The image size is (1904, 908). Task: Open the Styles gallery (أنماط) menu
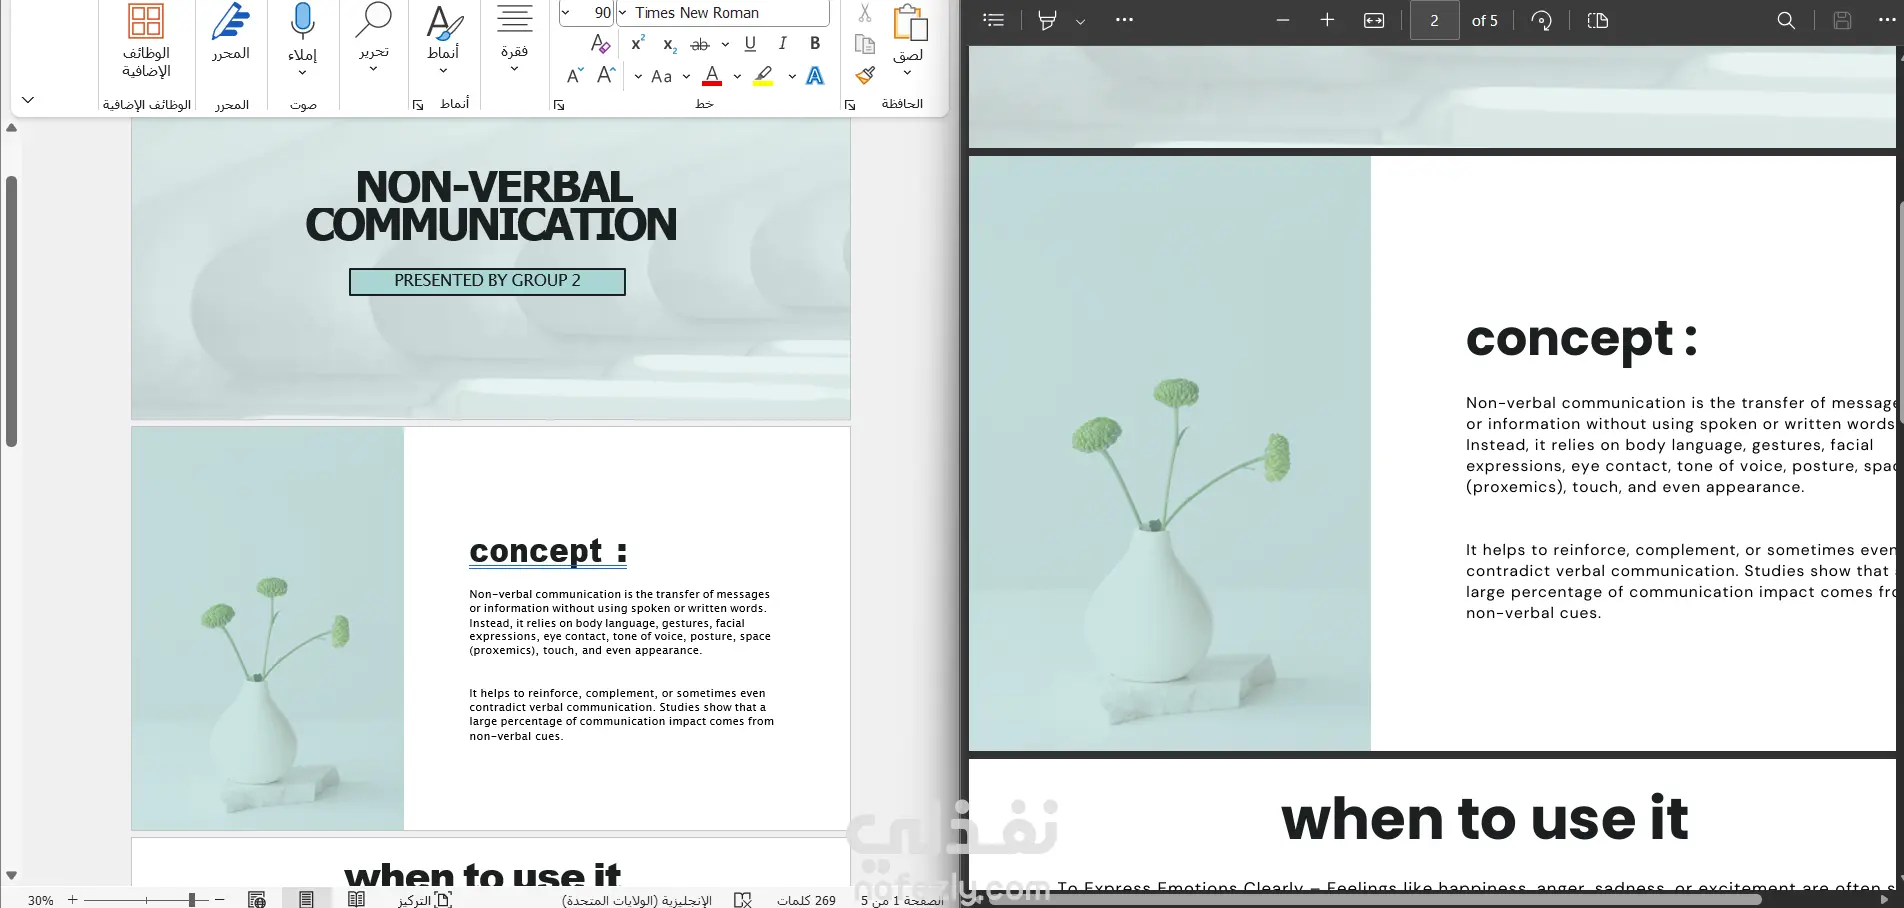[443, 40]
